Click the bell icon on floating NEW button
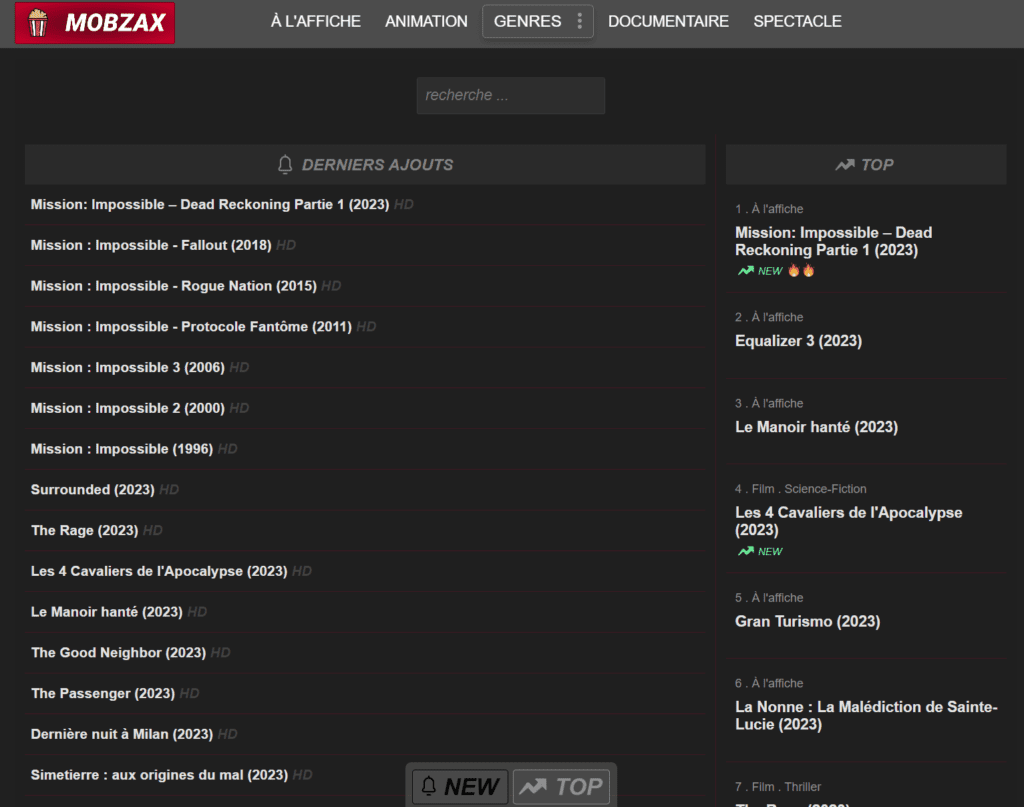The height and width of the screenshot is (807, 1024). click(x=429, y=787)
